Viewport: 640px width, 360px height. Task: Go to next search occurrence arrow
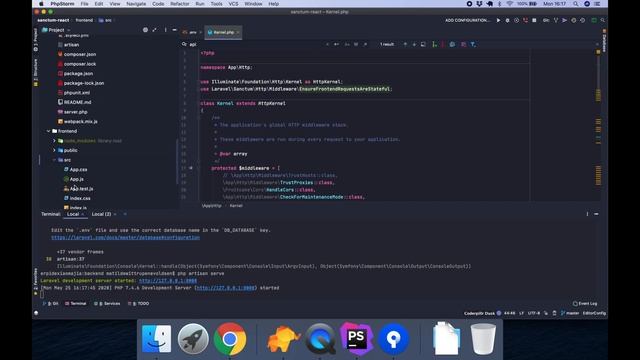tap(414, 44)
